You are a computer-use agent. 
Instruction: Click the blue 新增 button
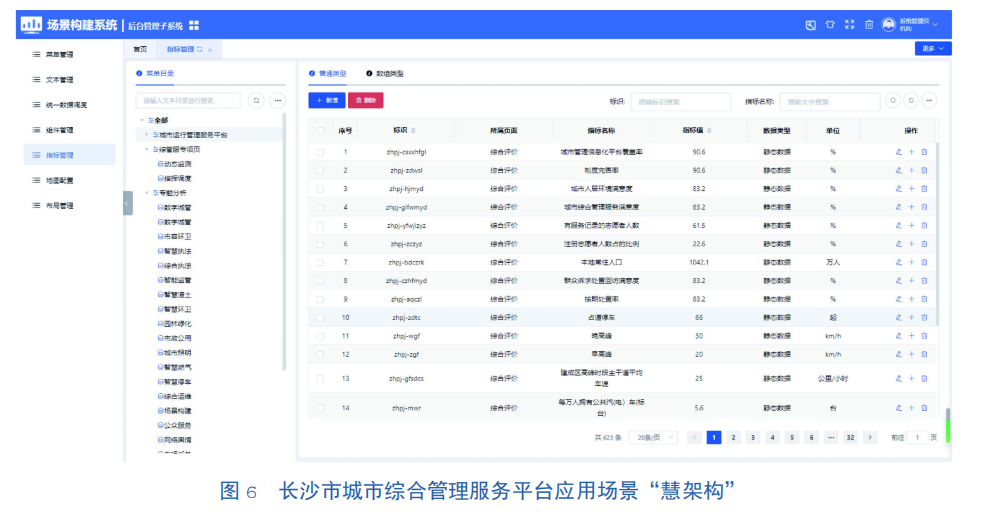(327, 100)
